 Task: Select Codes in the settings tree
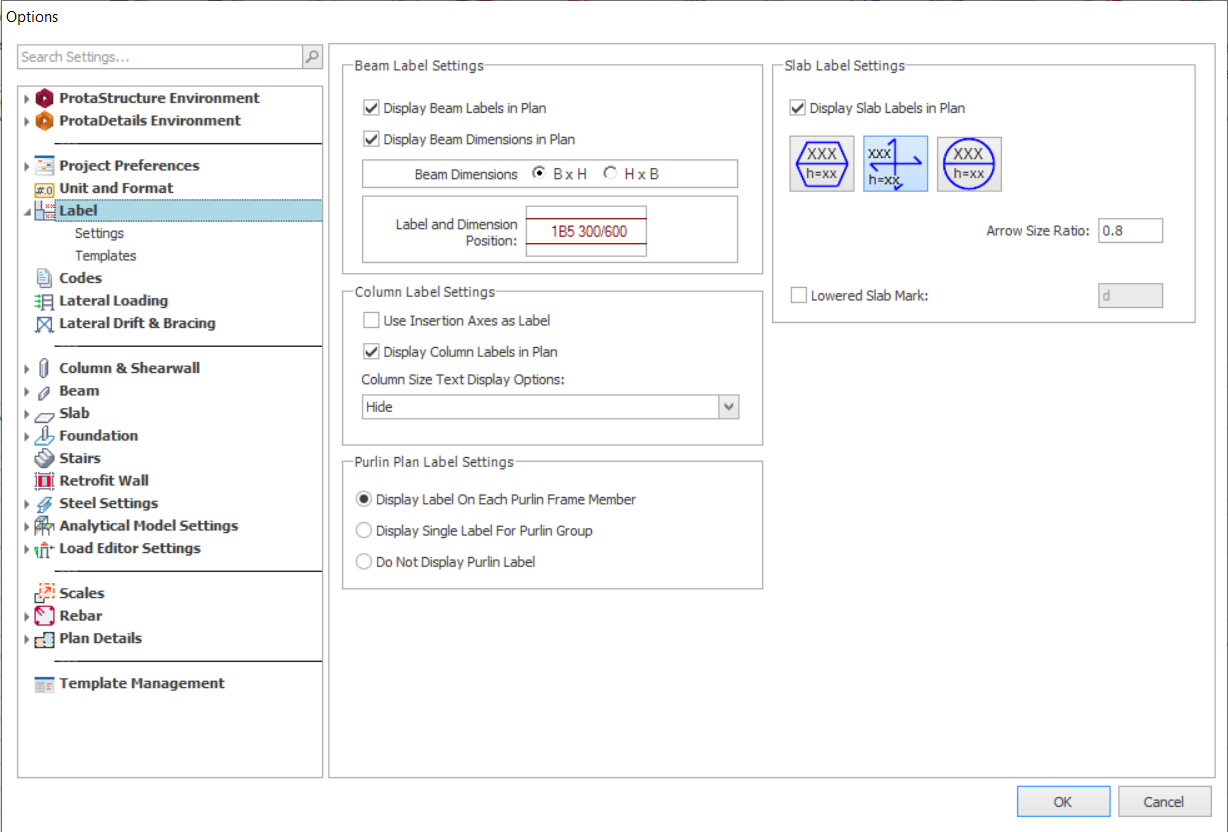pyautogui.click(x=80, y=278)
